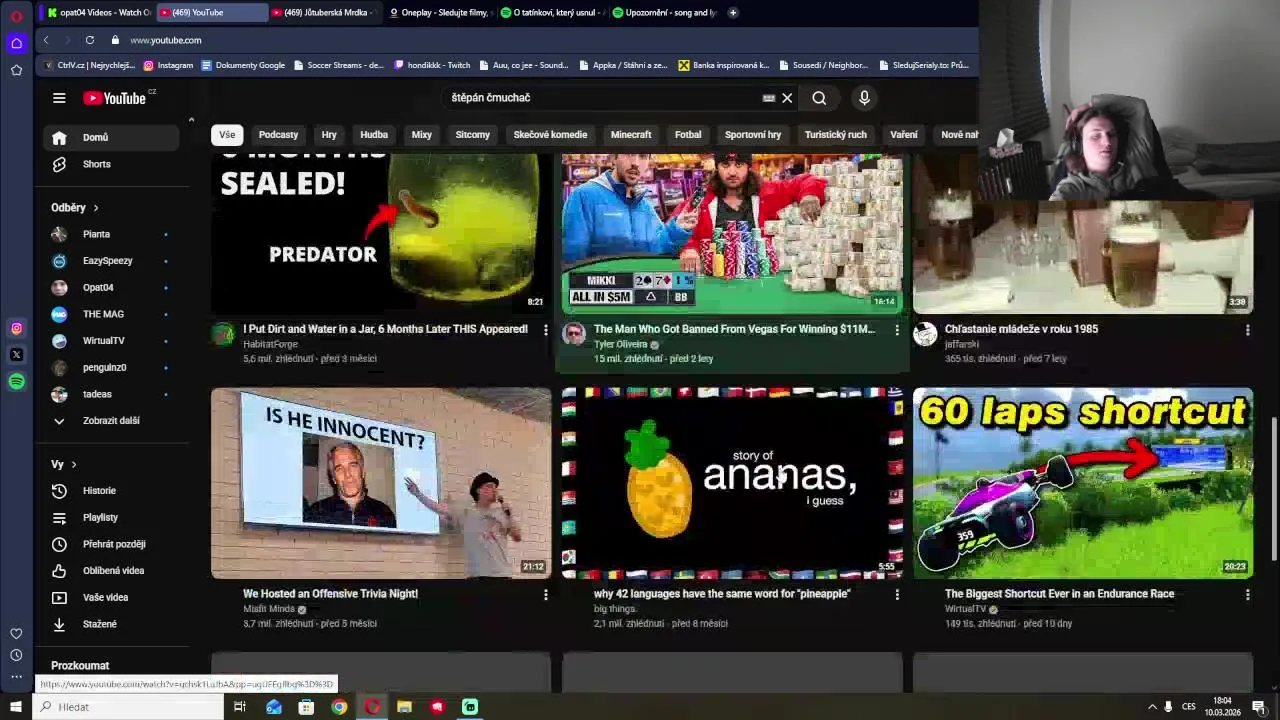Open Přehrát později list
The height and width of the screenshot is (720, 1280).
click(x=111, y=544)
